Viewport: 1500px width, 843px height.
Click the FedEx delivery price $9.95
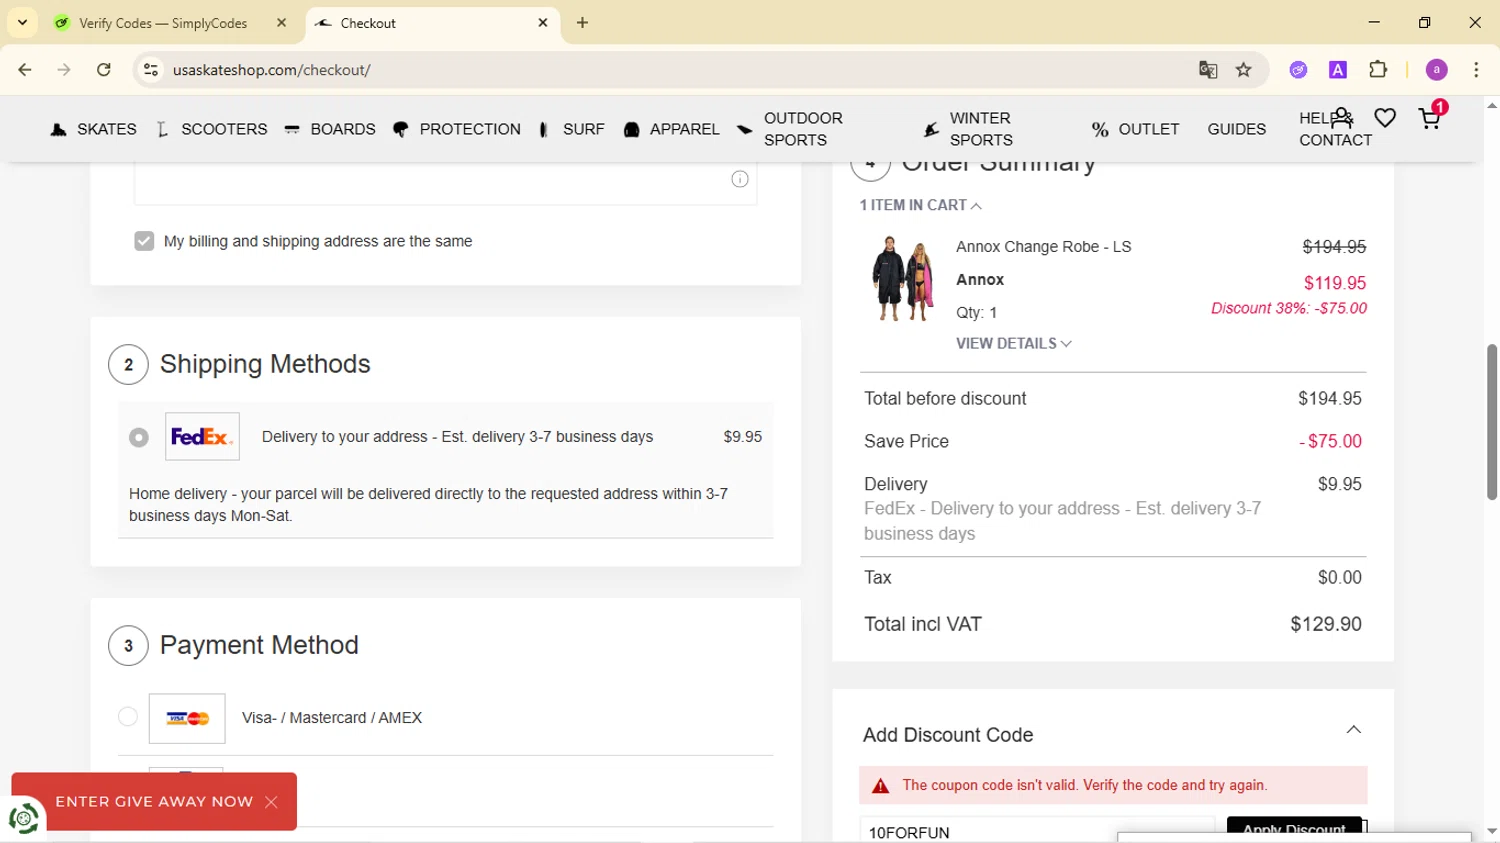[x=742, y=437]
